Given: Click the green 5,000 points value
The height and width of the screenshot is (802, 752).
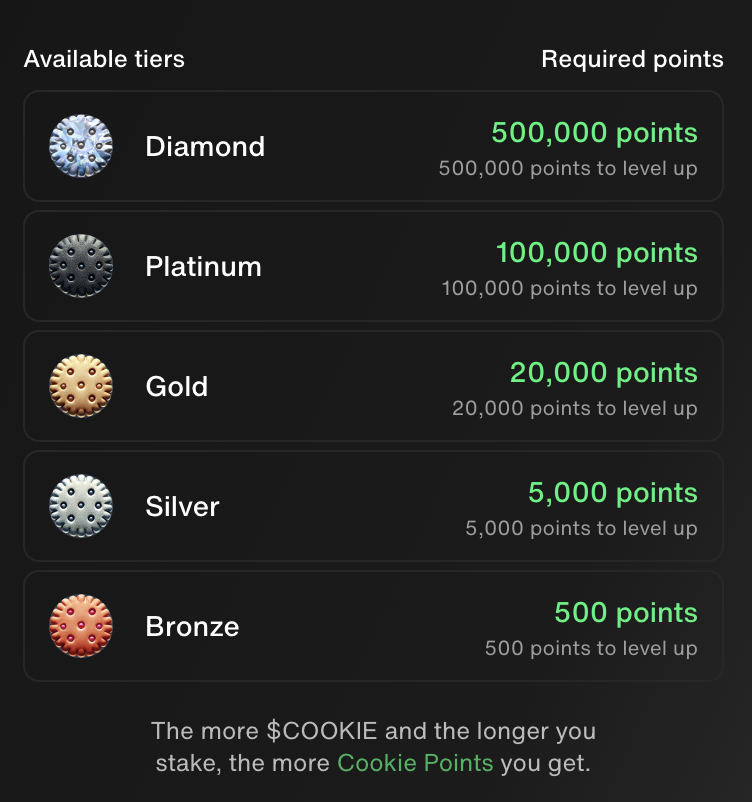Looking at the screenshot, I should pos(613,493).
